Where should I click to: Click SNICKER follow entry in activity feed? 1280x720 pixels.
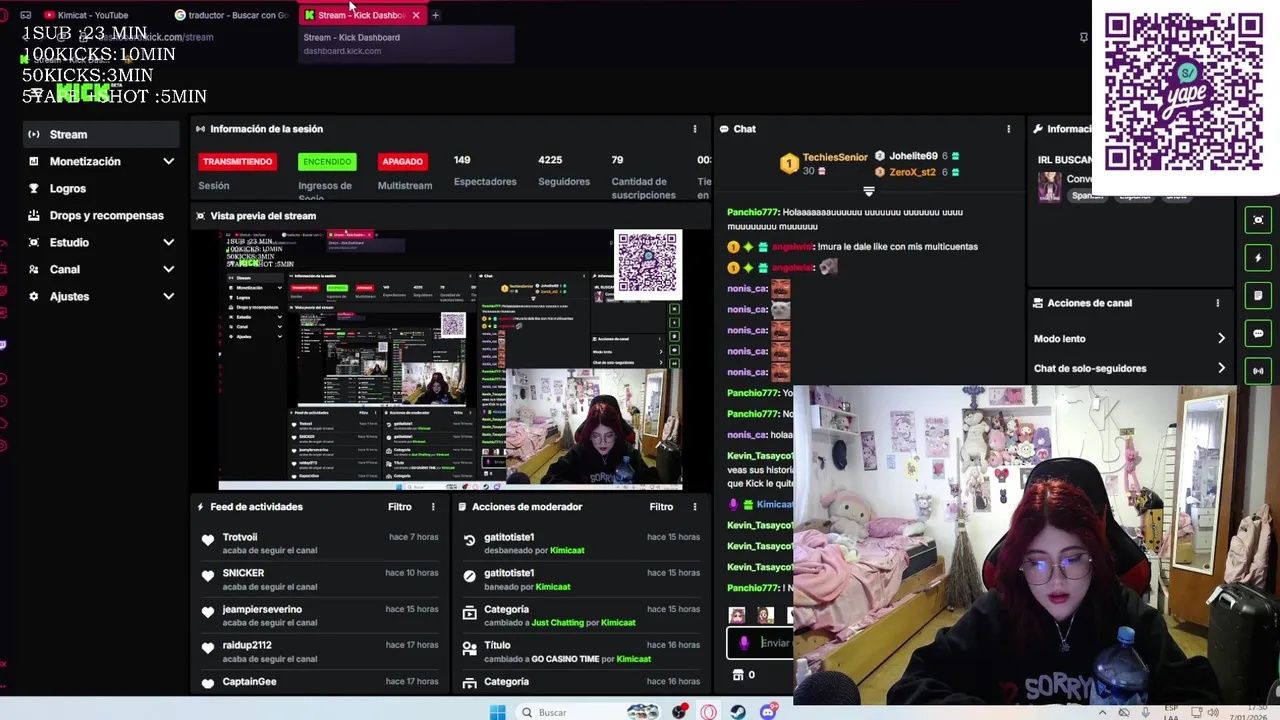point(320,579)
